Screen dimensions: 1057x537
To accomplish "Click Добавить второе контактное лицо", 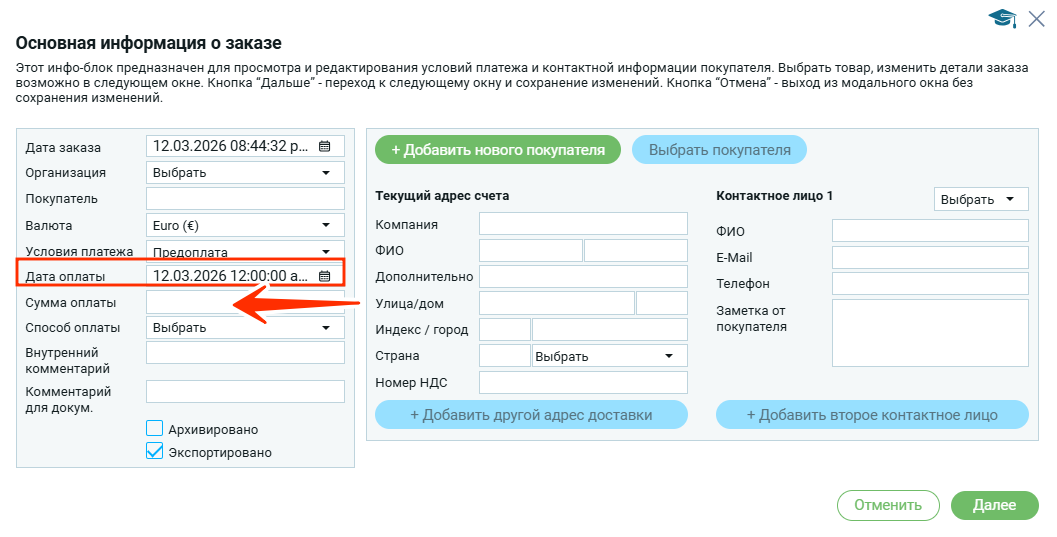I will pos(872,415).
